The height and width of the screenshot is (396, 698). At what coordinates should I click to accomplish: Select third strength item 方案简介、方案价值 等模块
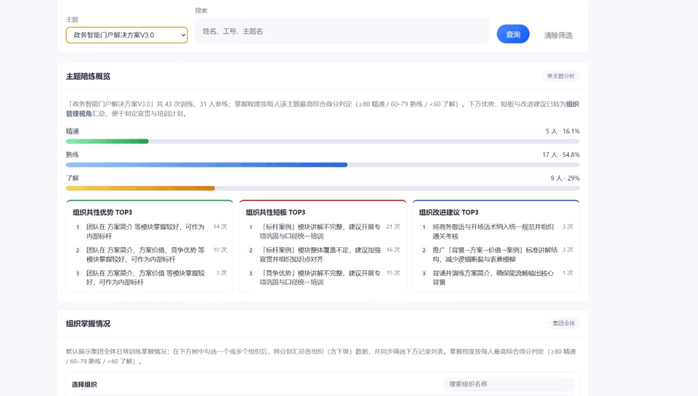150,278
